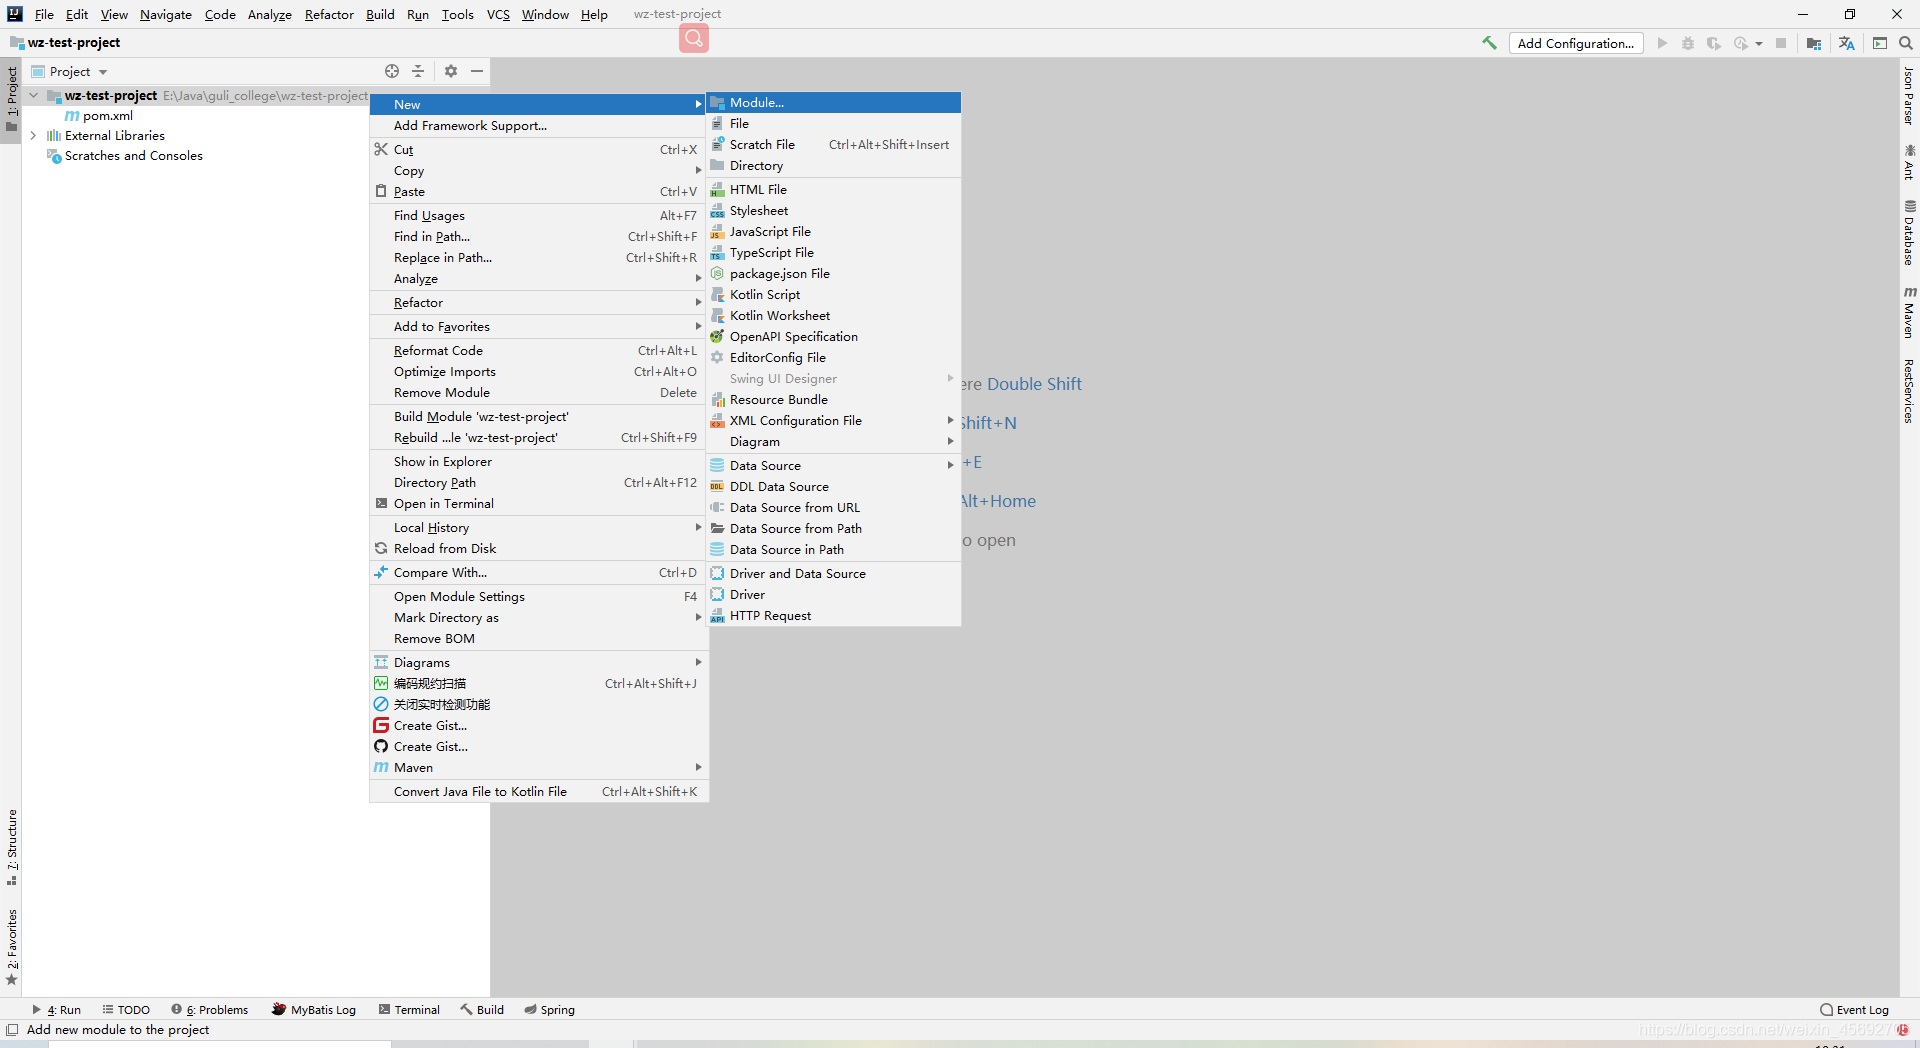Click the Debug bug icon
1920x1048 pixels.
(x=1688, y=43)
